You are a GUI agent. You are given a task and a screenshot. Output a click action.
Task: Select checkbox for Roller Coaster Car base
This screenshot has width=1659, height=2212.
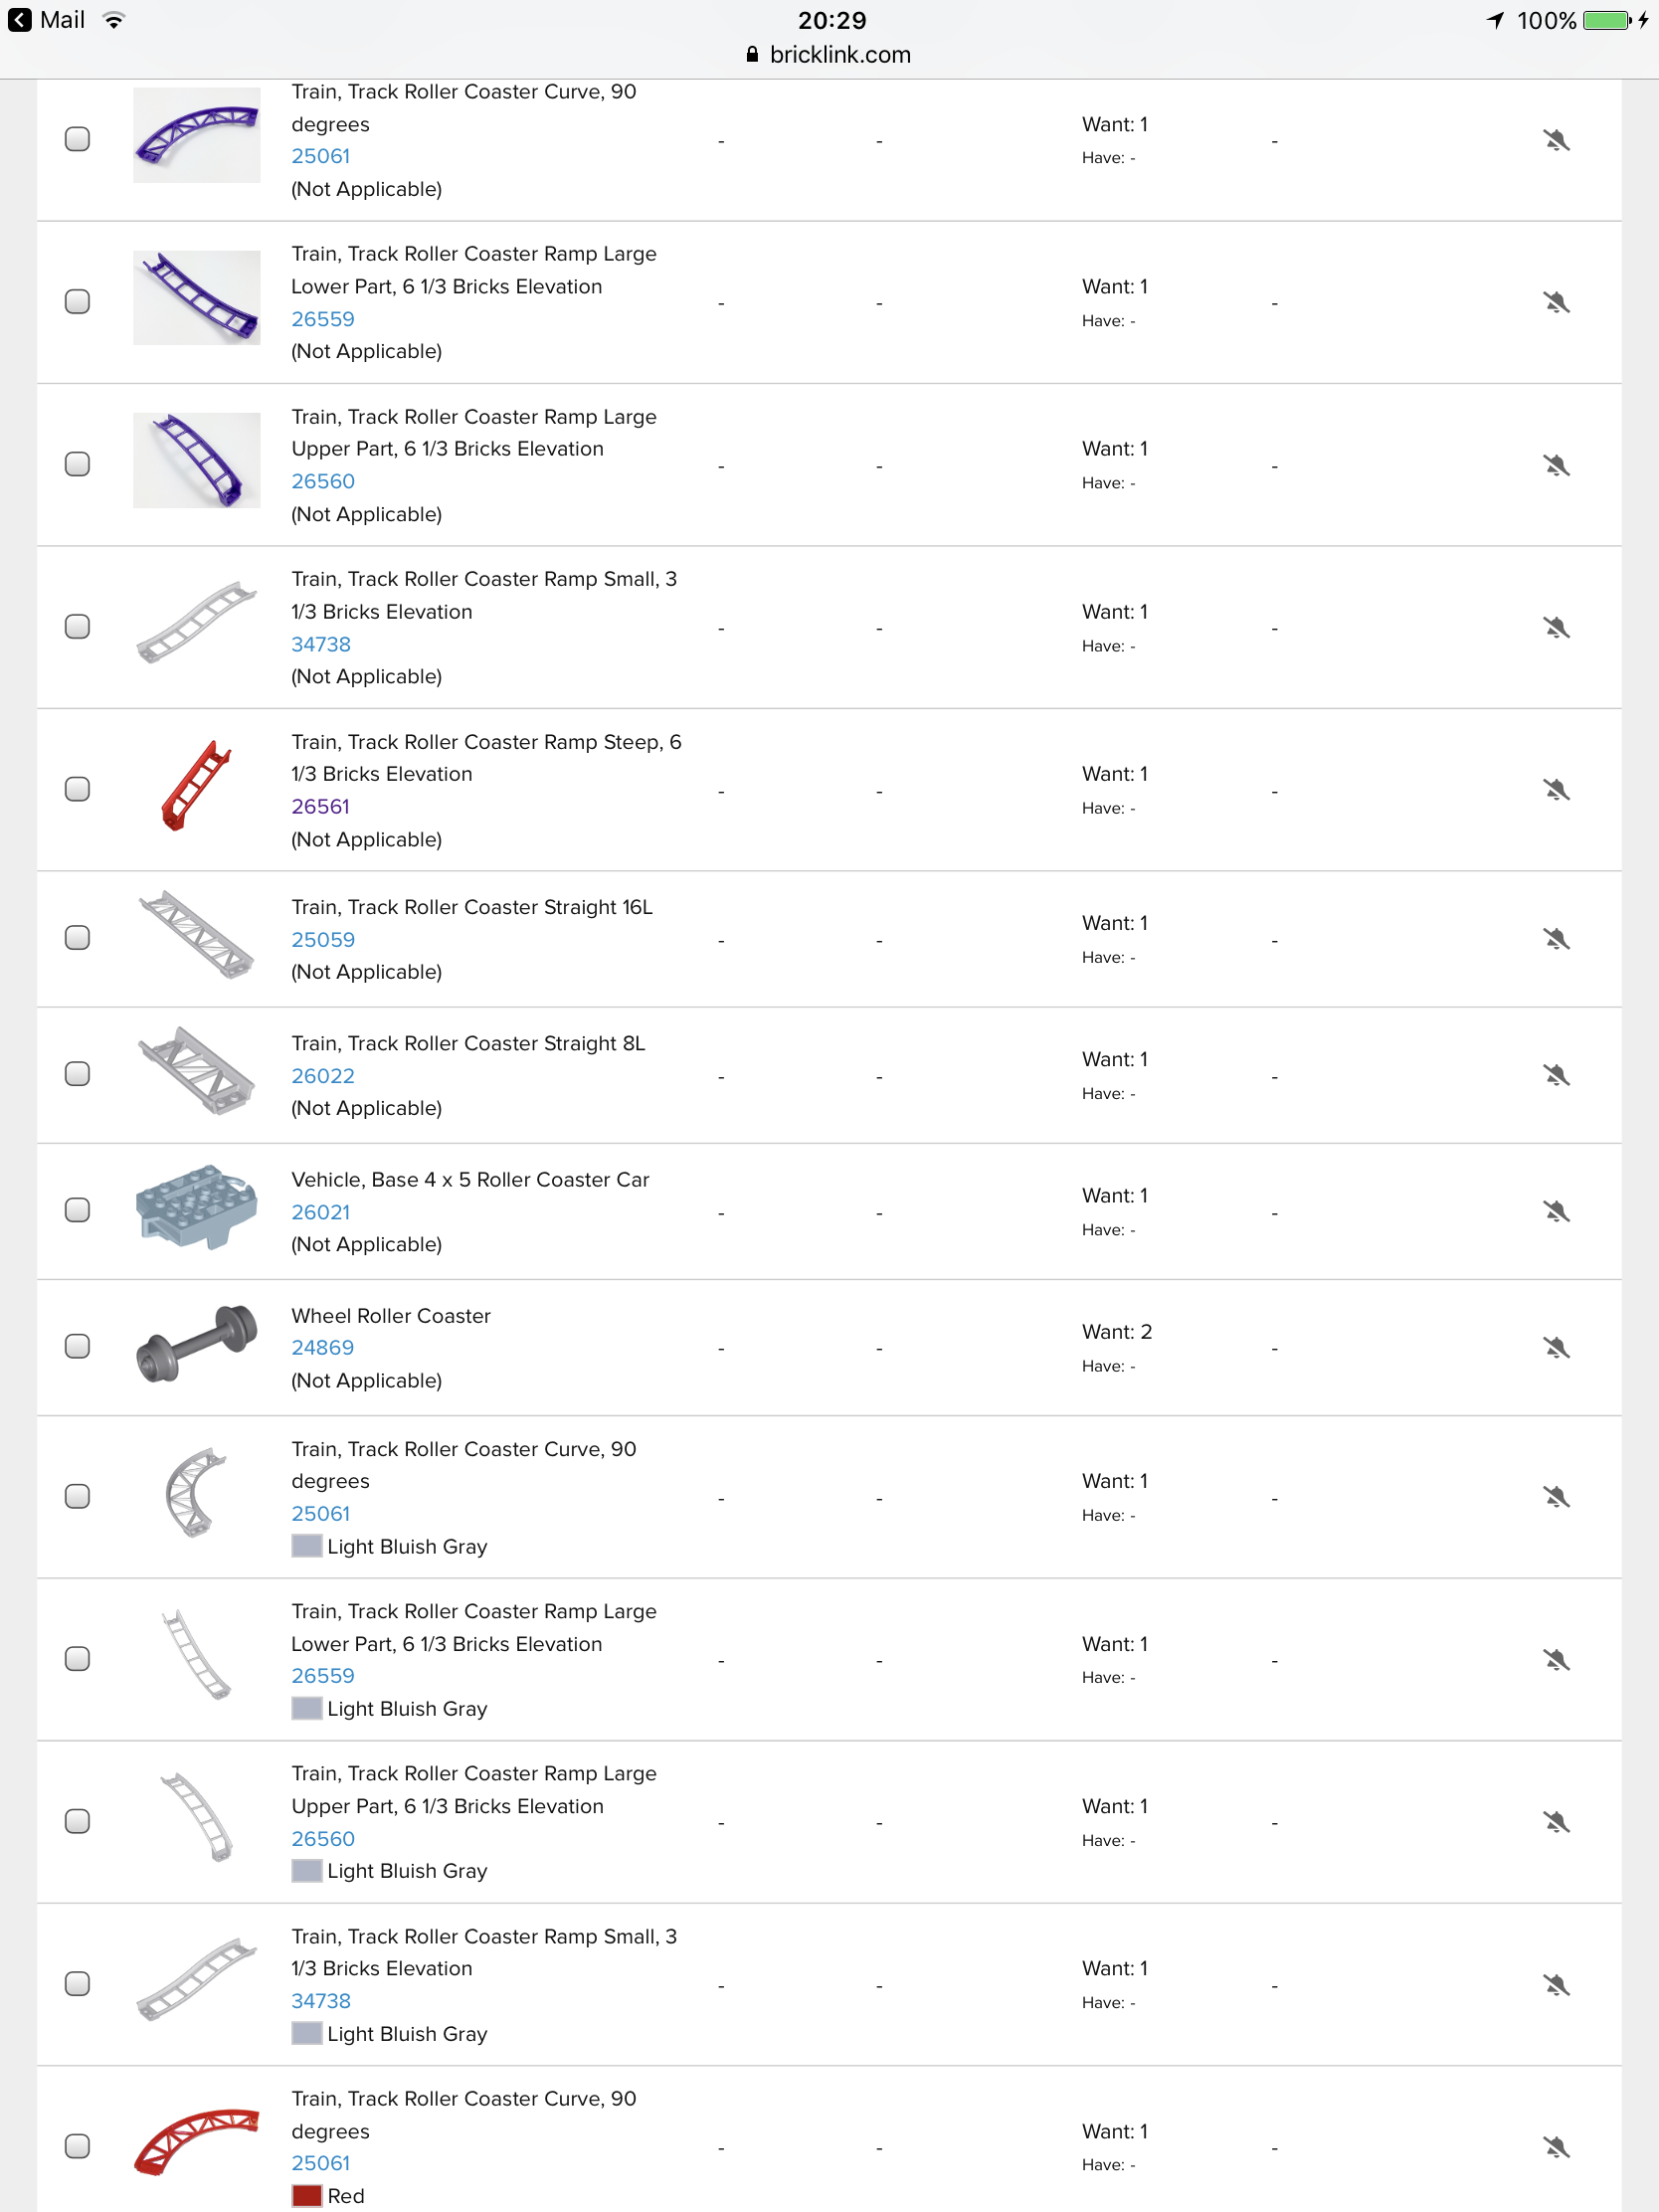[77, 1210]
